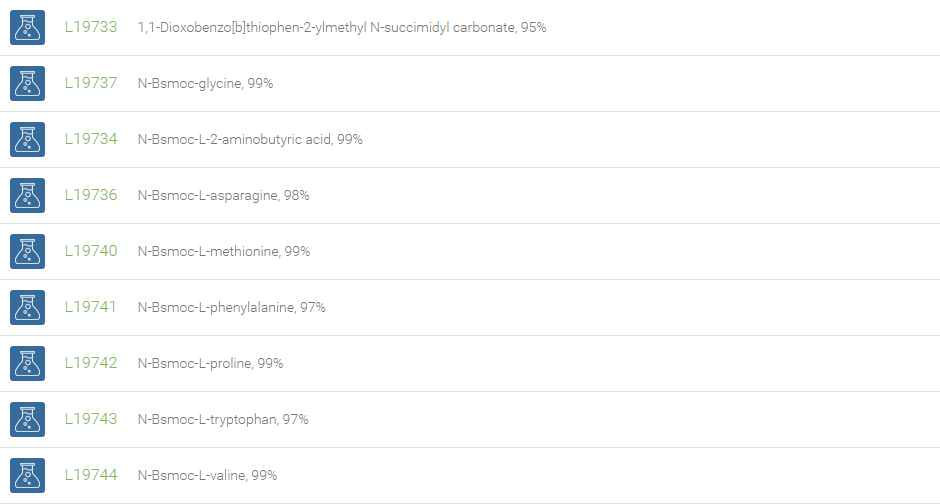940x504 pixels.
Task: Click the L19740 product number
Action: coord(91,251)
